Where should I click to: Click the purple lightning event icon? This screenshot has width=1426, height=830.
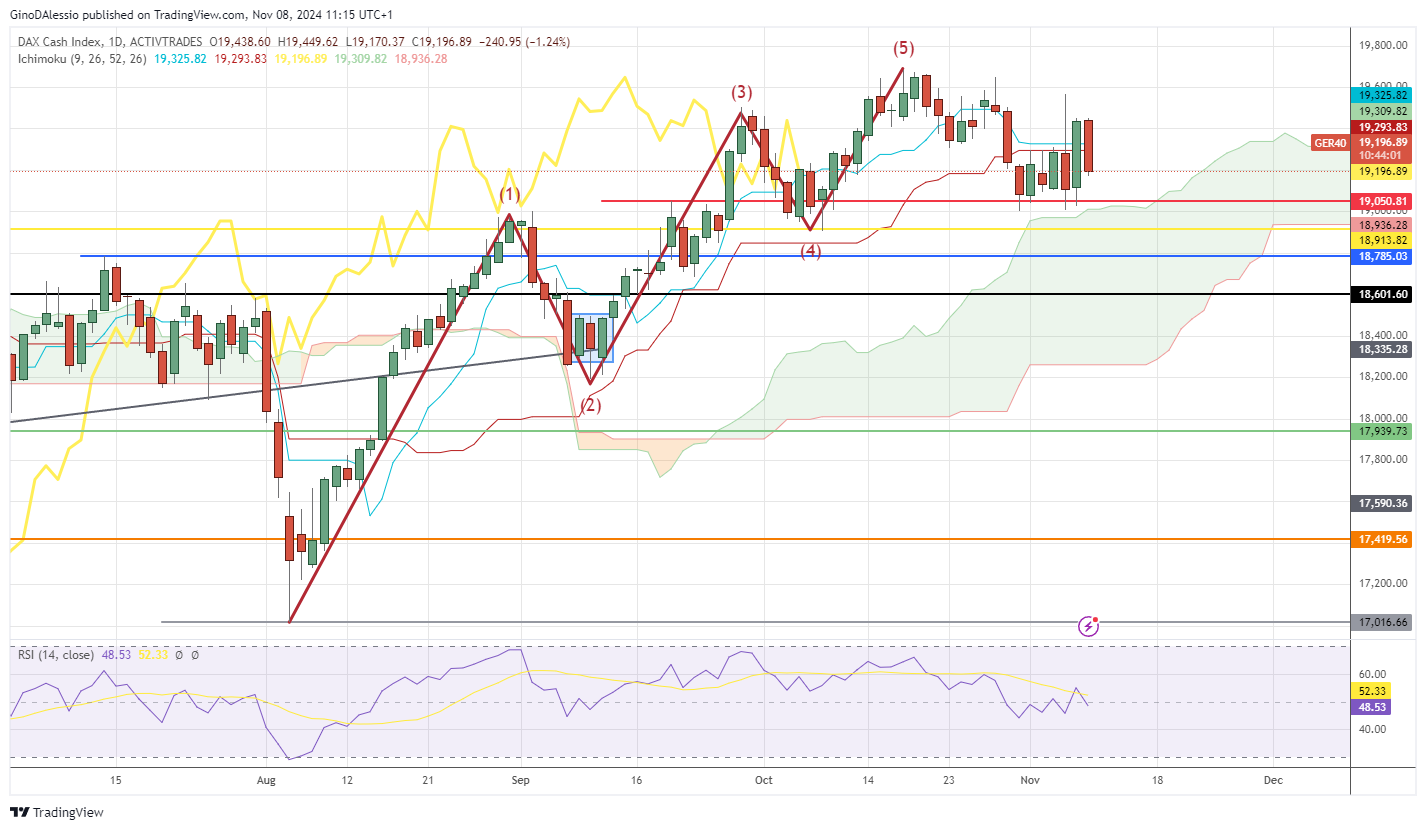tap(1089, 626)
